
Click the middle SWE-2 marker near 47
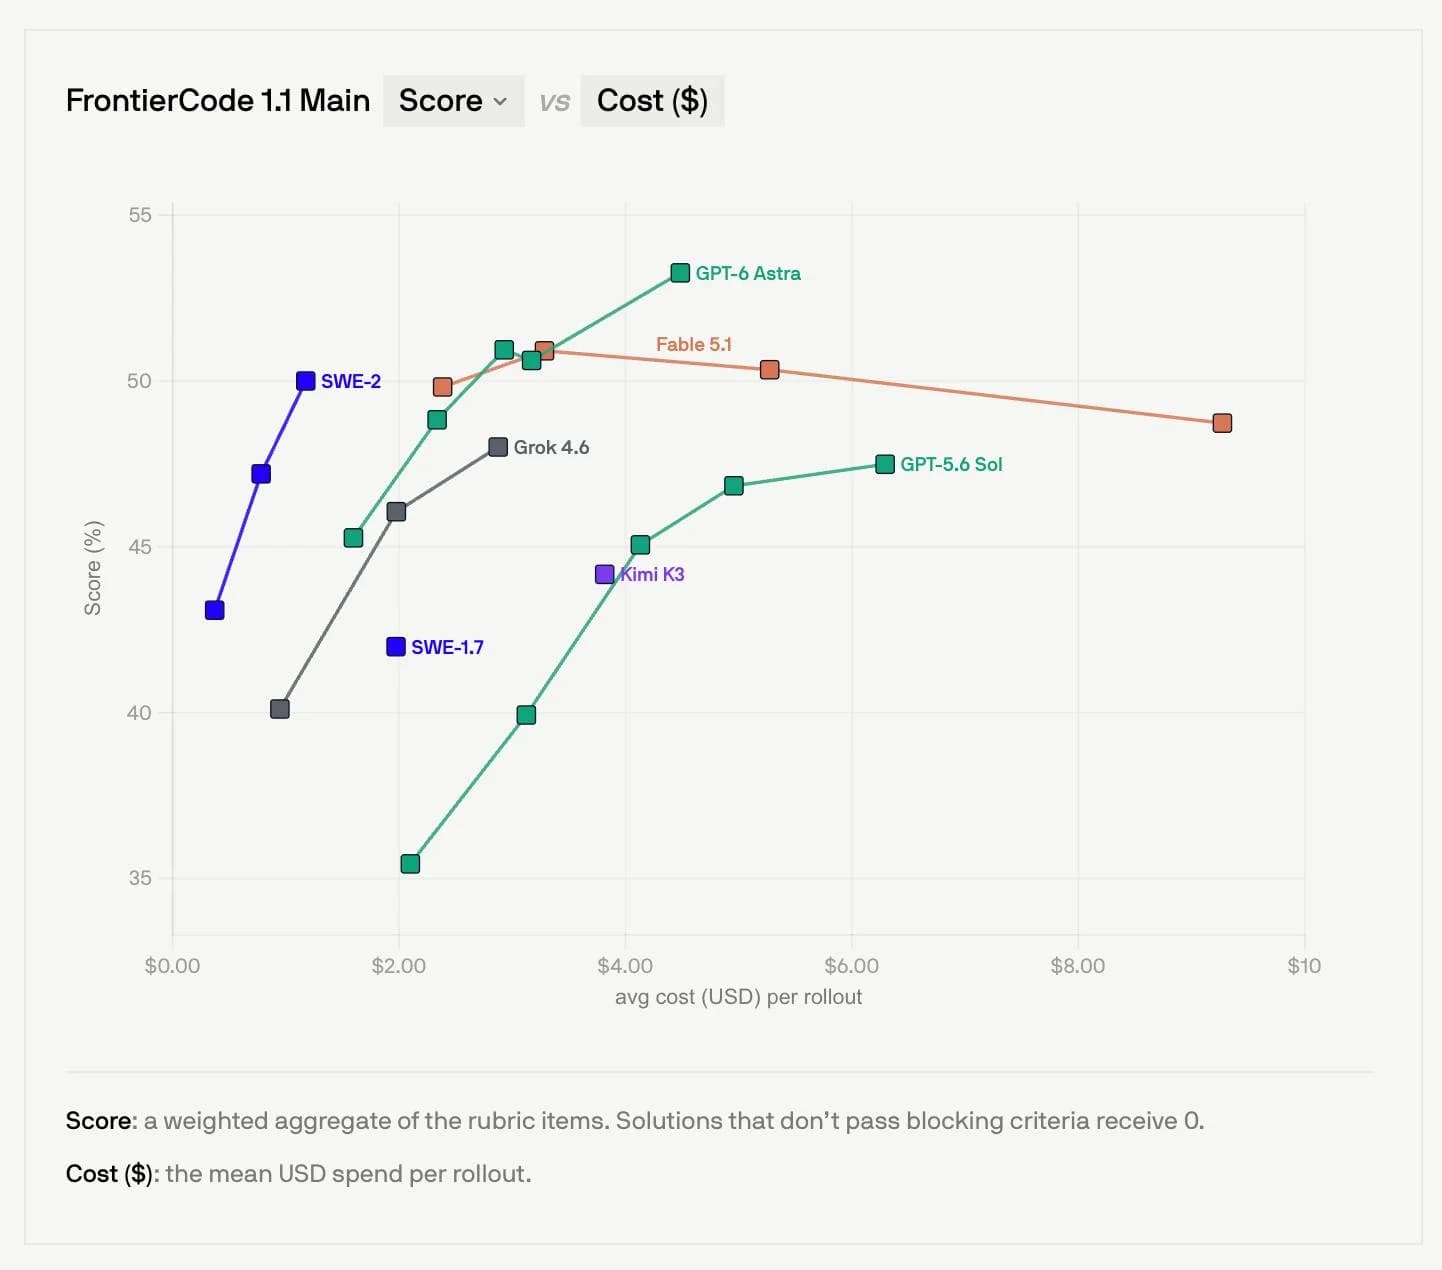[x=261, y=474]
